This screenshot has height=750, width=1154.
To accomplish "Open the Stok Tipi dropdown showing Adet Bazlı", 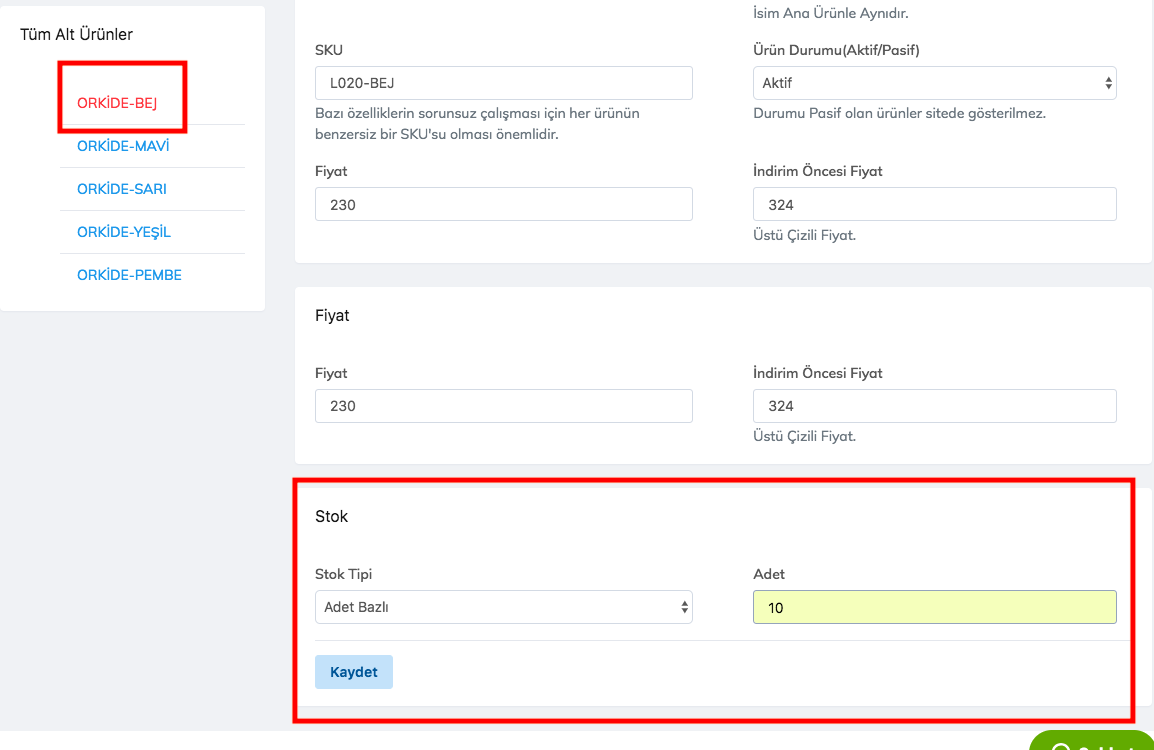I will point(503,607).
